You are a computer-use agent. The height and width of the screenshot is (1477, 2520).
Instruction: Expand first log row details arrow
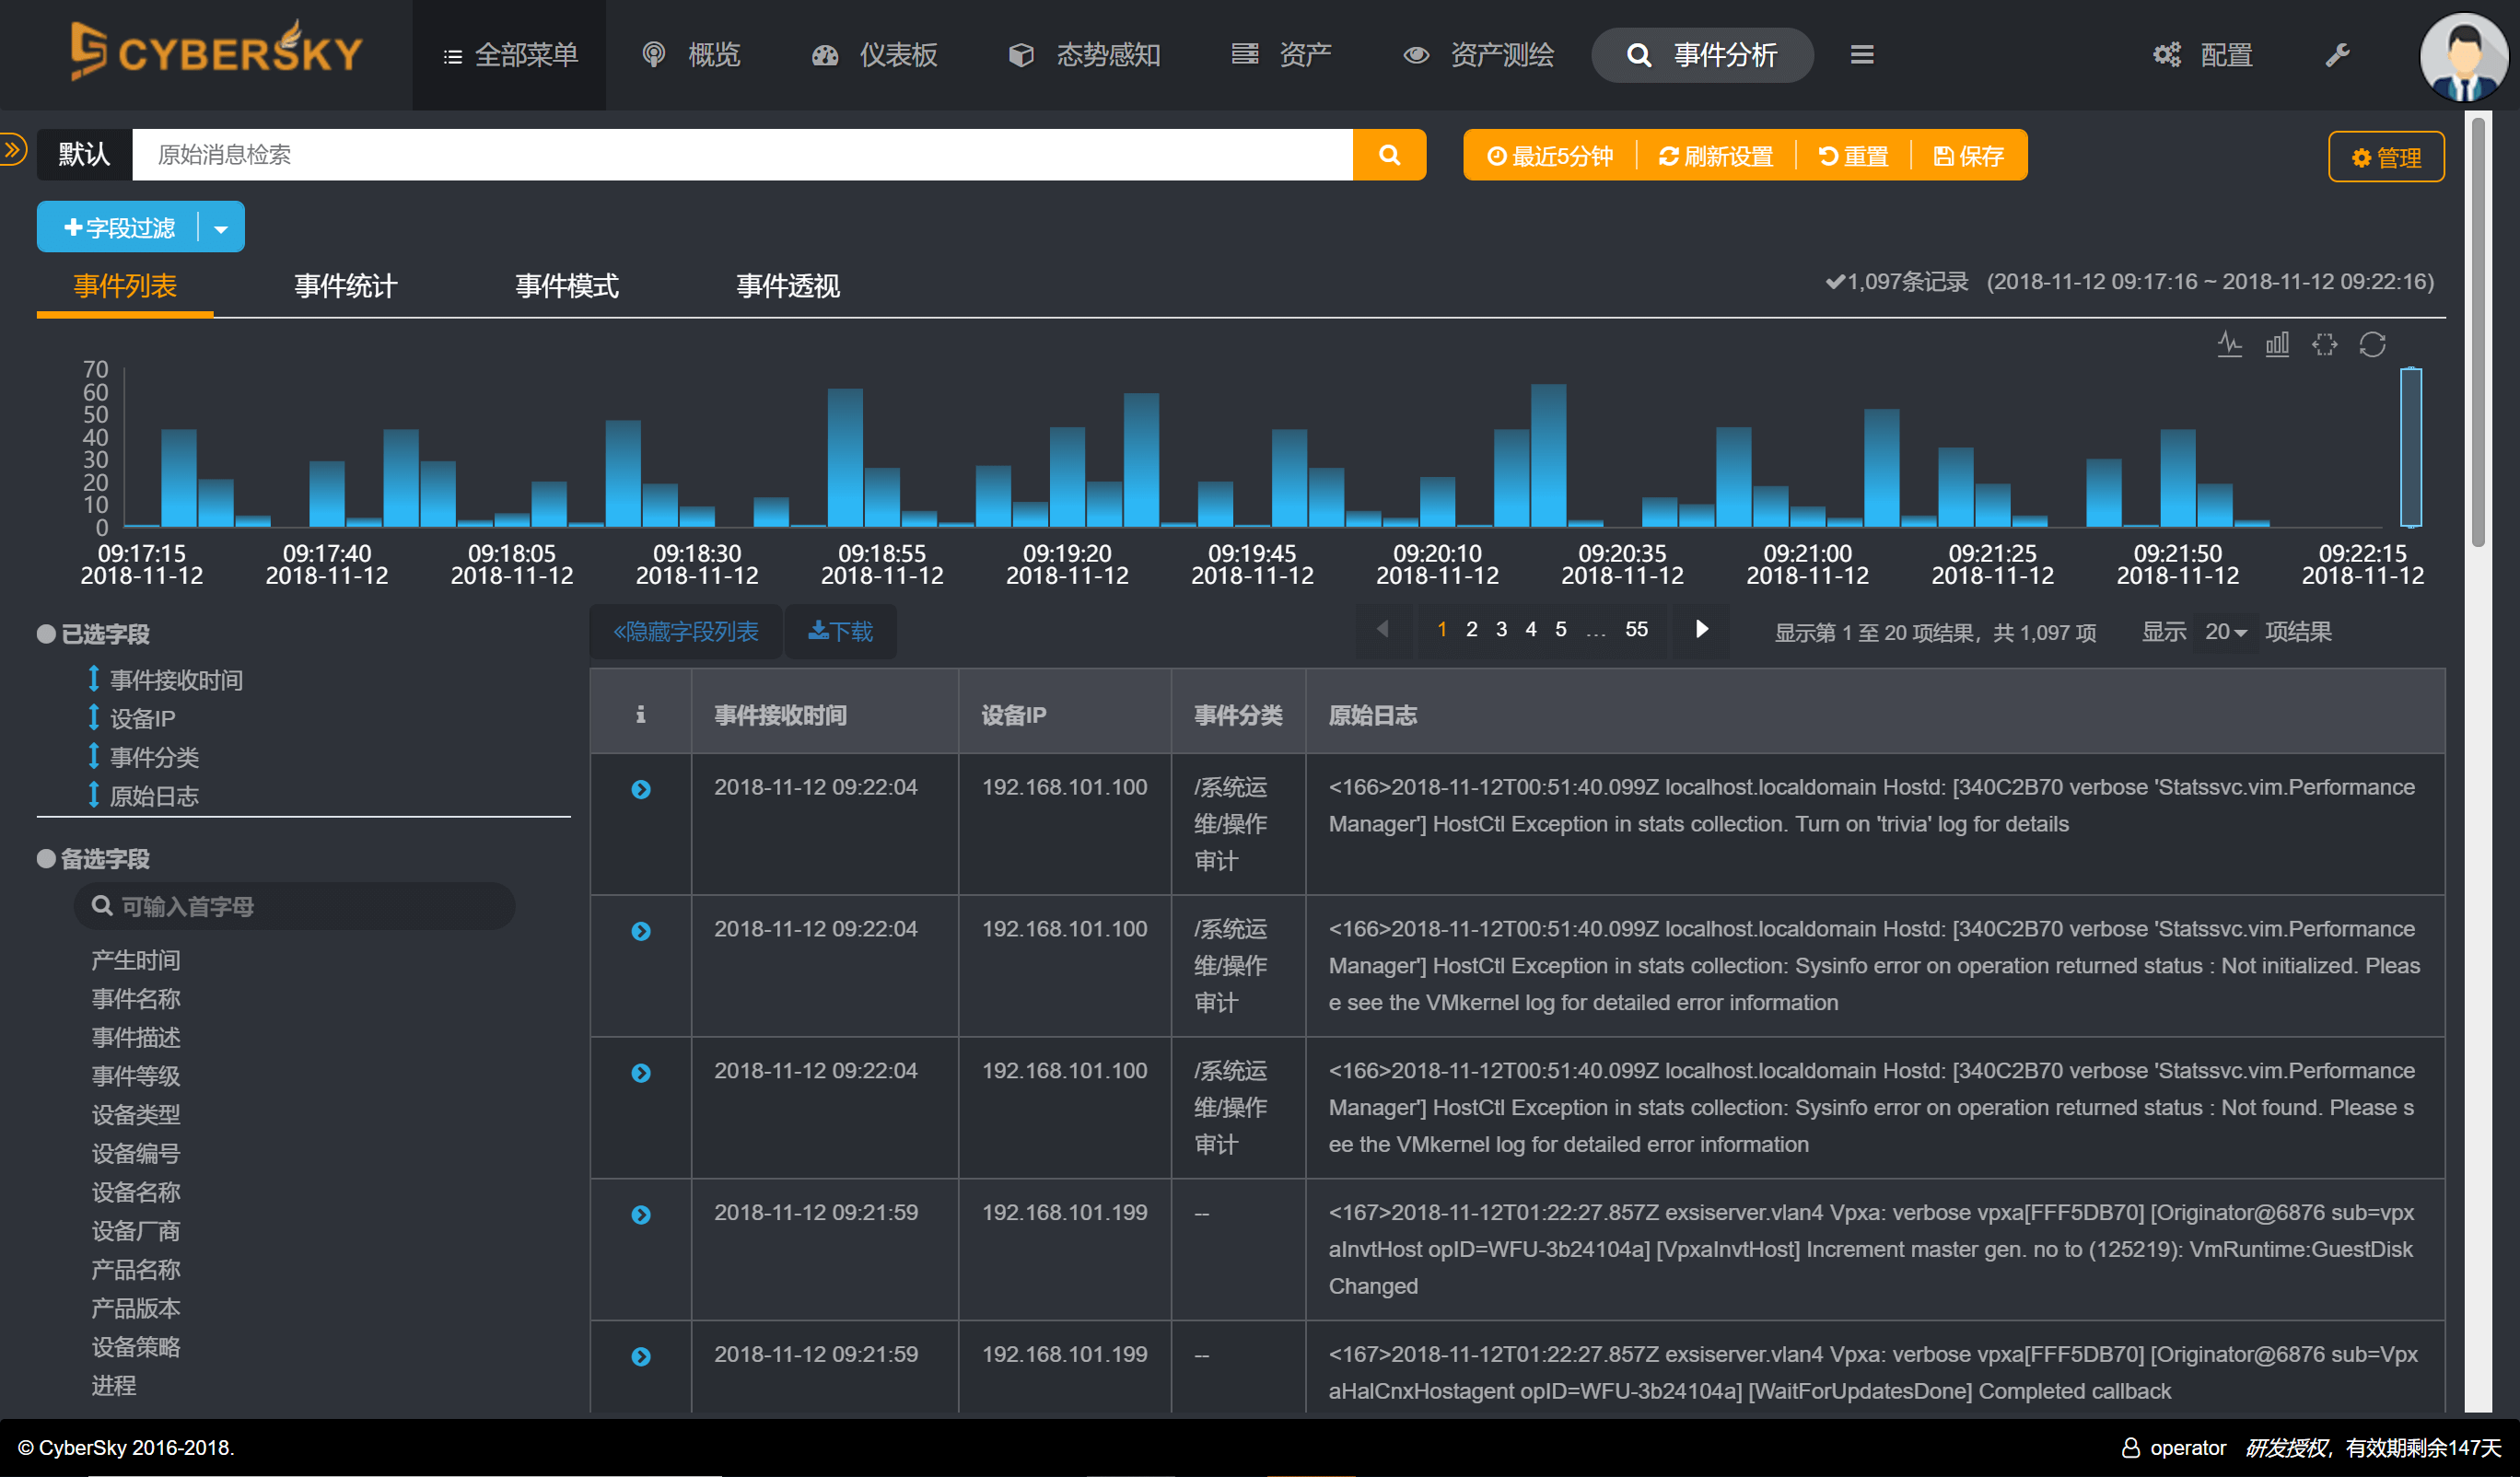[641, 789]
